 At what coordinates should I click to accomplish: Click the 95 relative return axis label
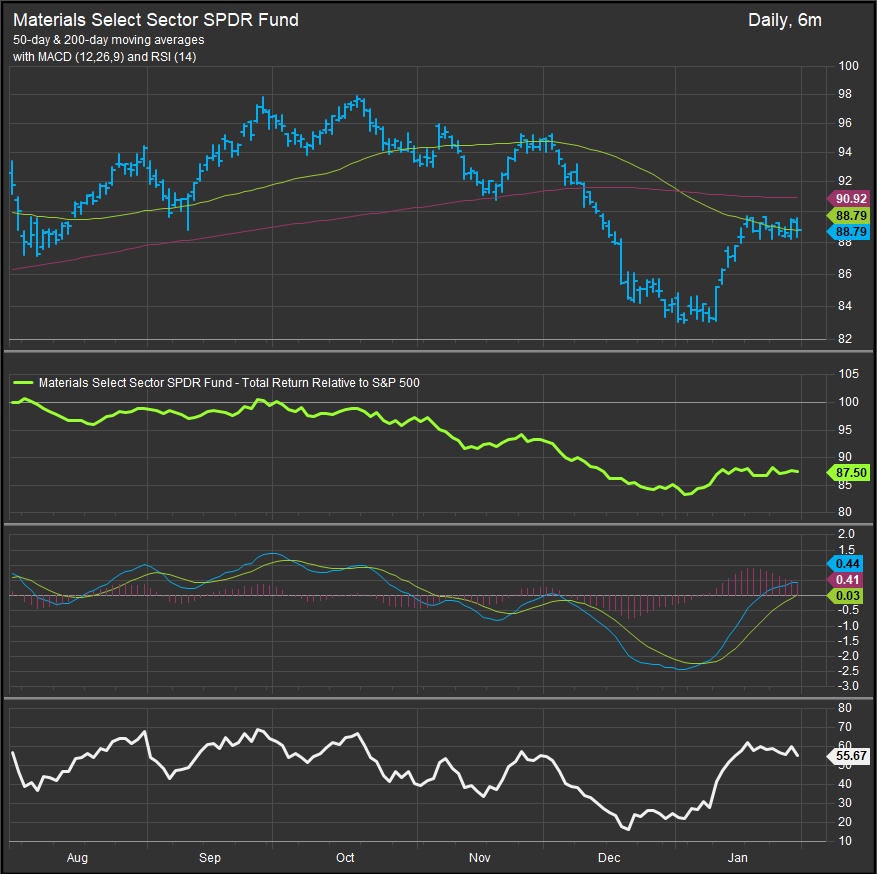coord(845,430)
